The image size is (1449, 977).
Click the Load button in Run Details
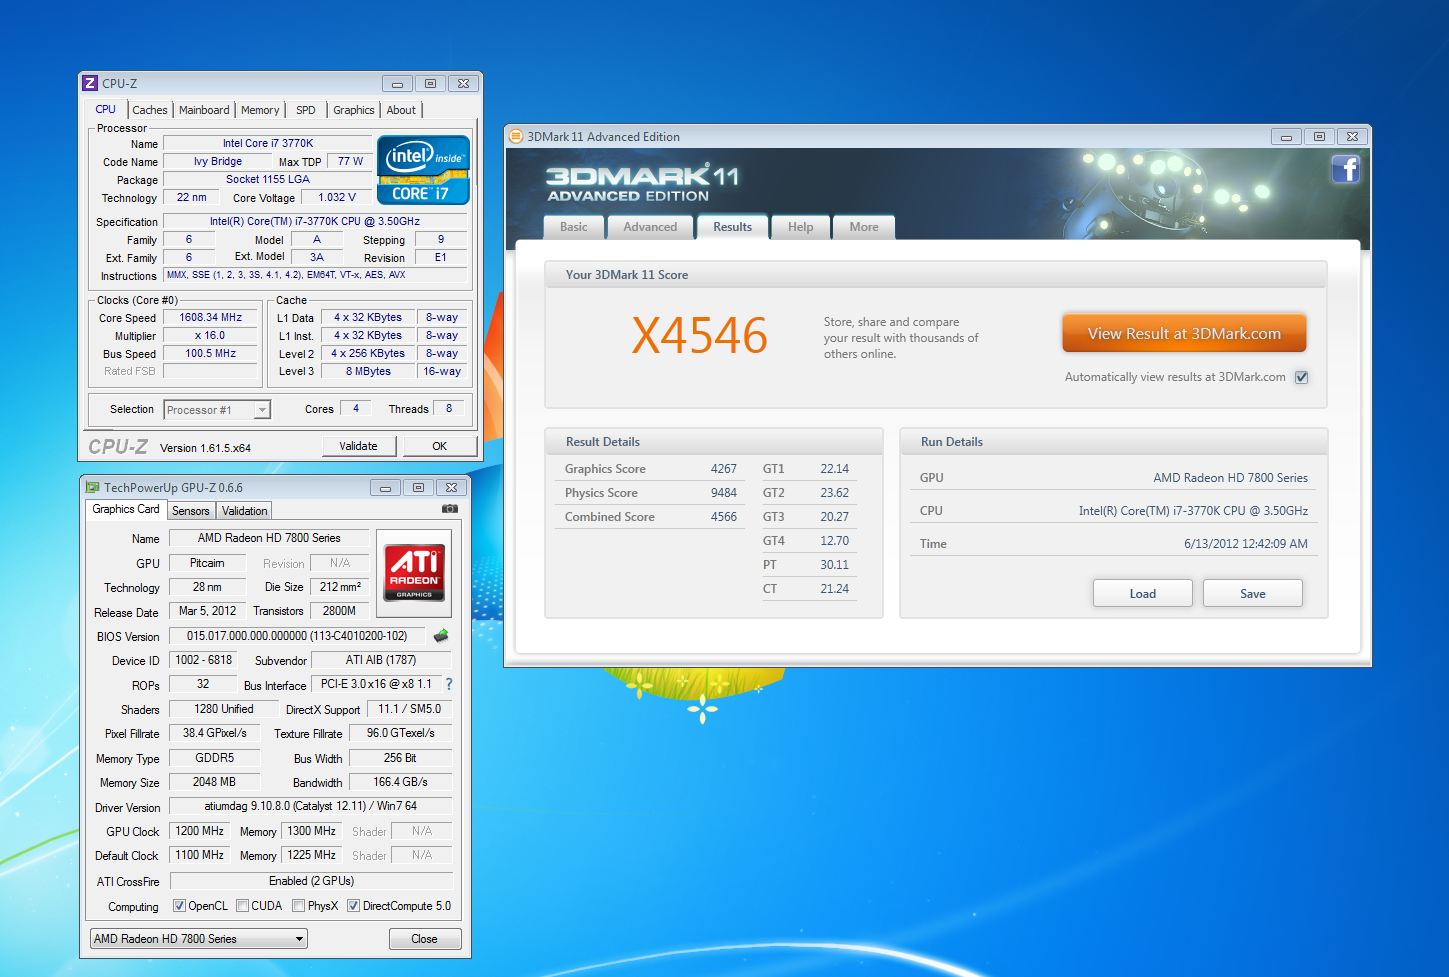tap(1142, 593)
